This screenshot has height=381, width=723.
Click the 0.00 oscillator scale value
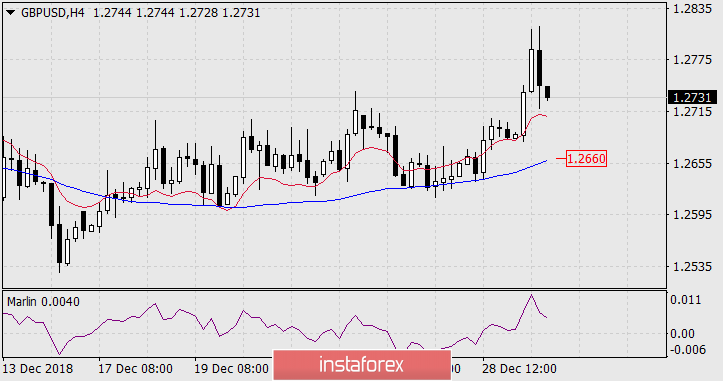pyautogui.click(x=682, y=333)
